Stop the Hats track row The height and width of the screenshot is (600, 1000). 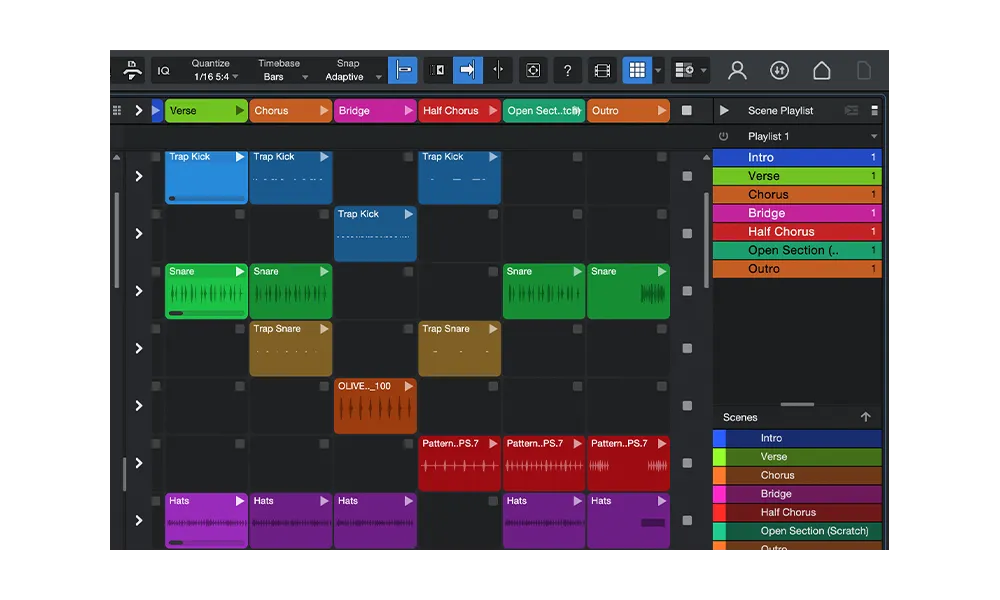pyautogui.click(x=687, y=520)
